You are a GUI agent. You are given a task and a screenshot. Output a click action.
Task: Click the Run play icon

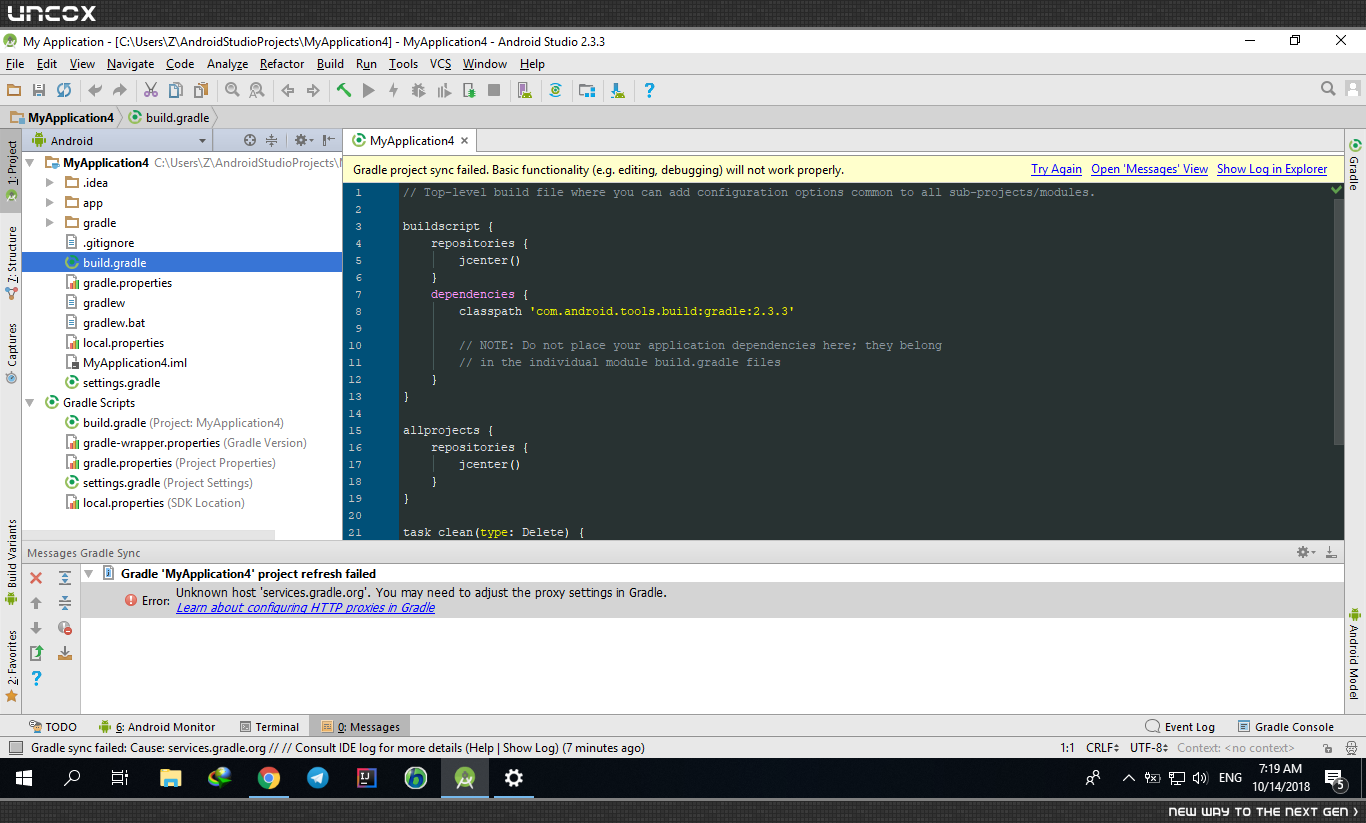pyautogui.click(x=369, y=90)
